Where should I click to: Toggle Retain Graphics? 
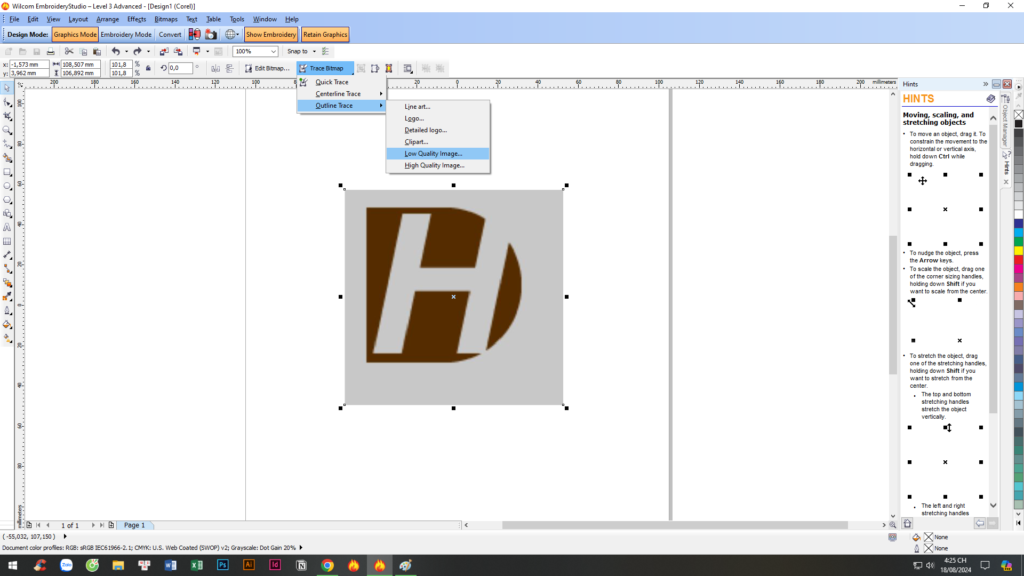pos(325,34)
